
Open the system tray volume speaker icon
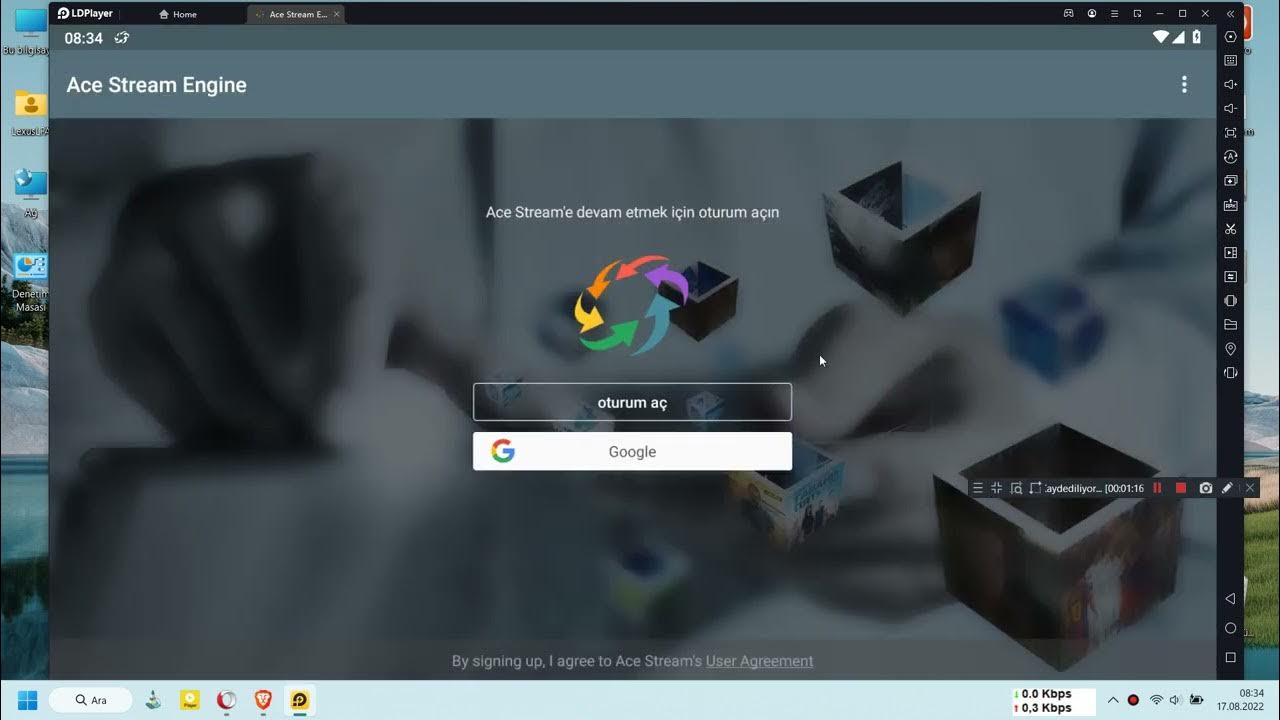click(1175, 700)
